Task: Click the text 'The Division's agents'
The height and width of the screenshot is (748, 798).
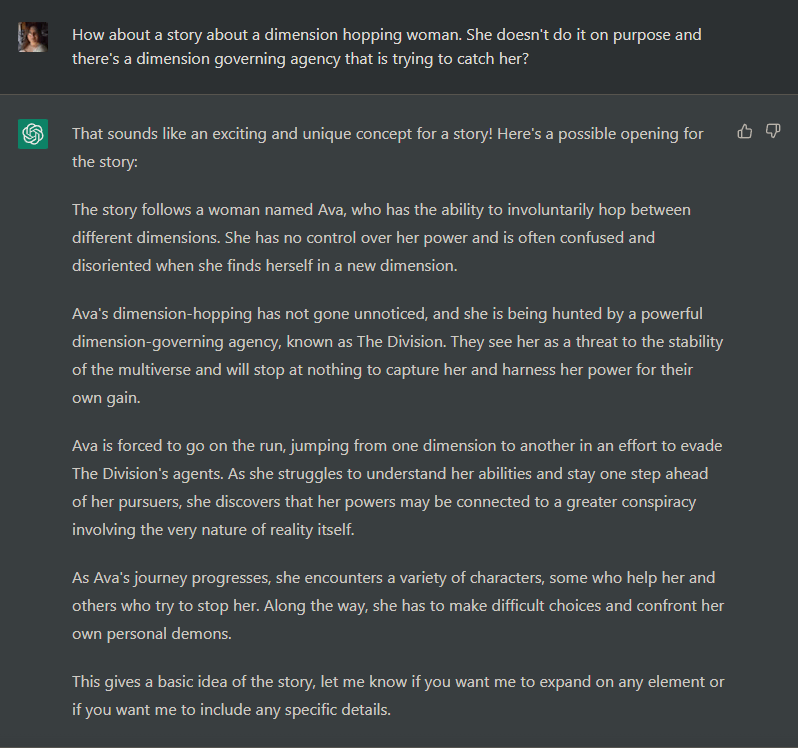Action: point(147,474)
